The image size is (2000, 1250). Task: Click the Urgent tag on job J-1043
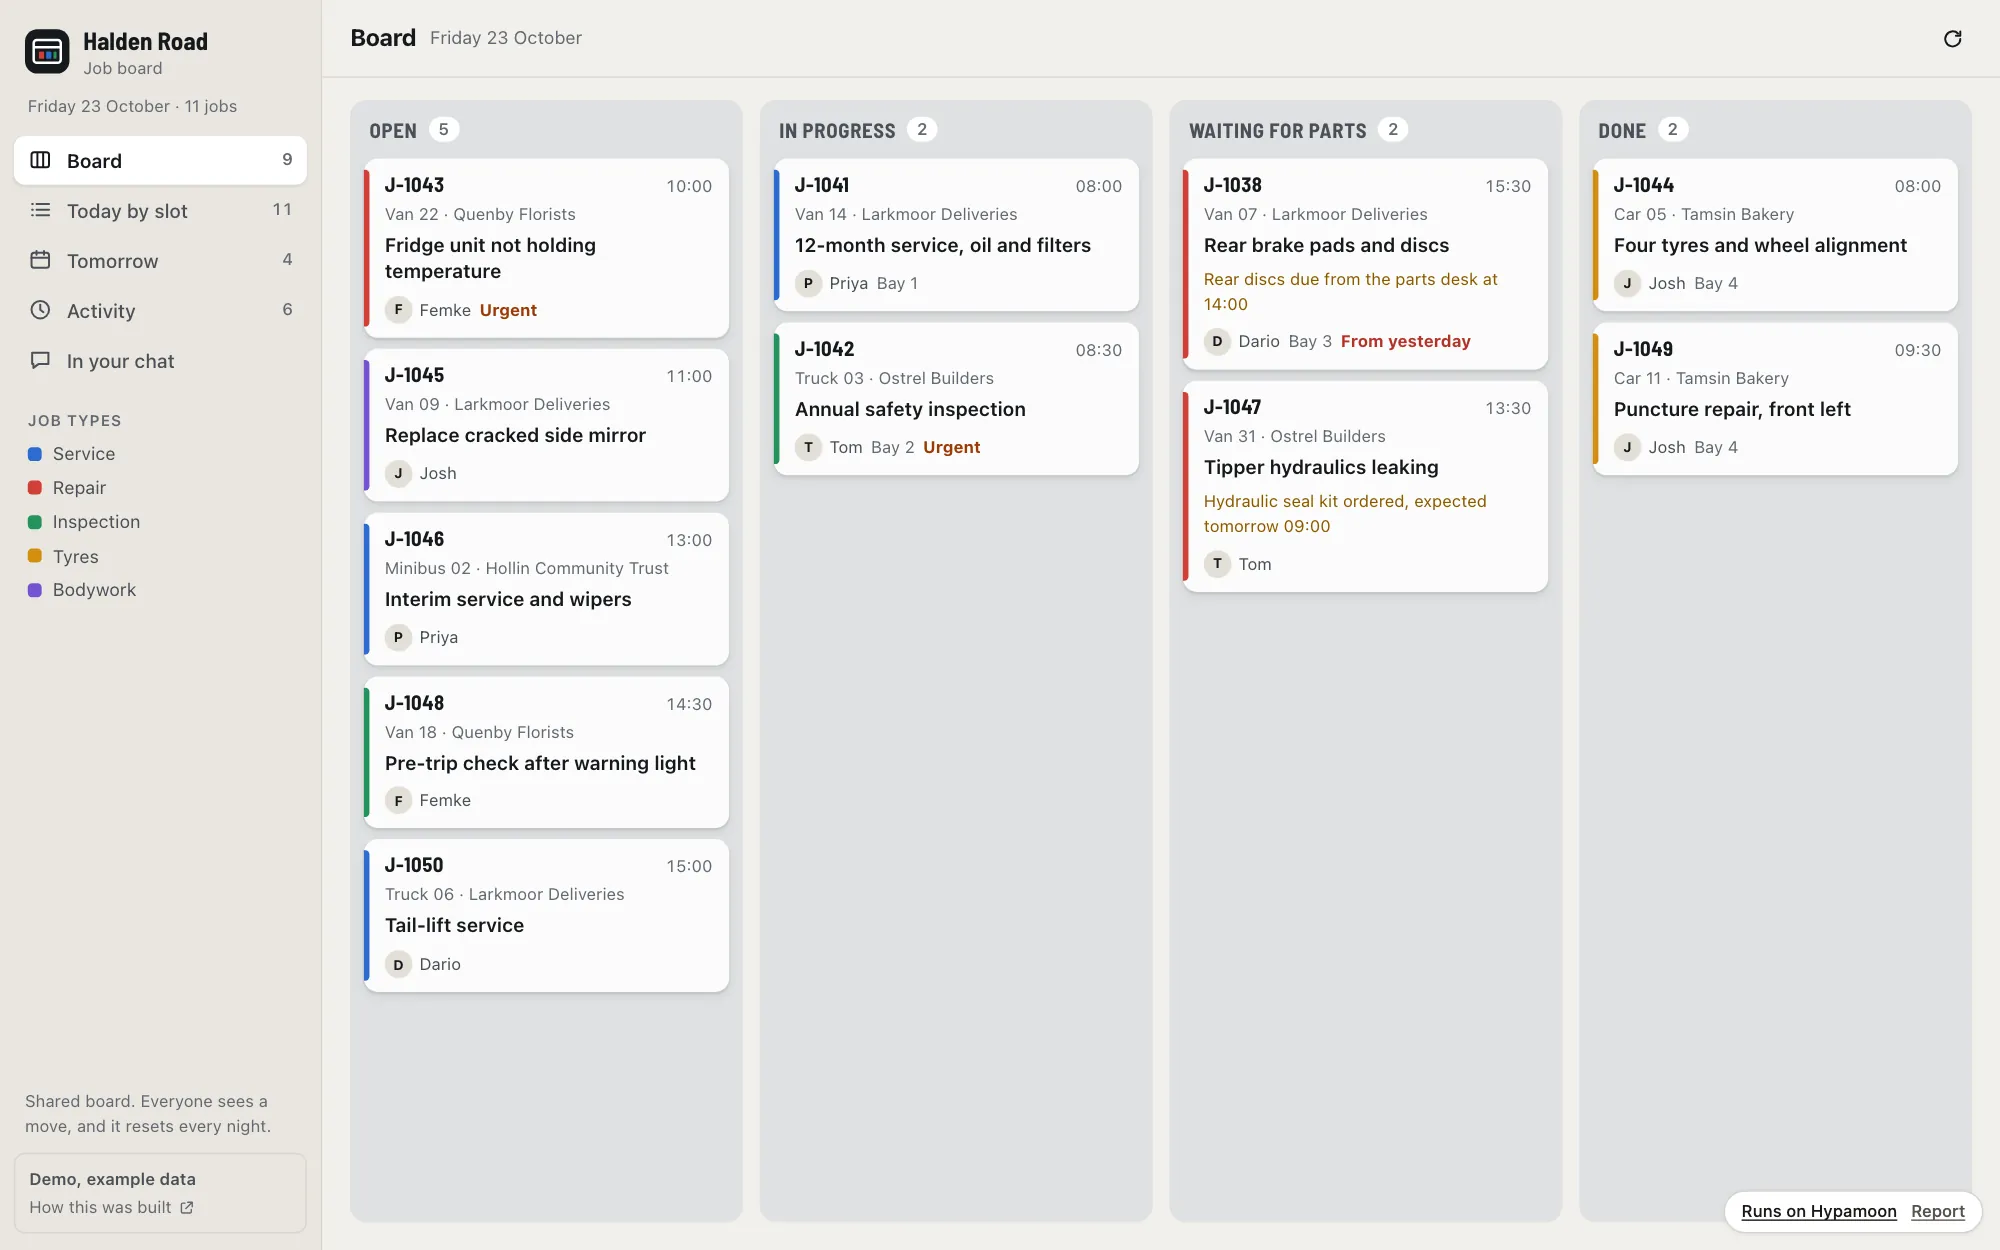tap(508, 310)
